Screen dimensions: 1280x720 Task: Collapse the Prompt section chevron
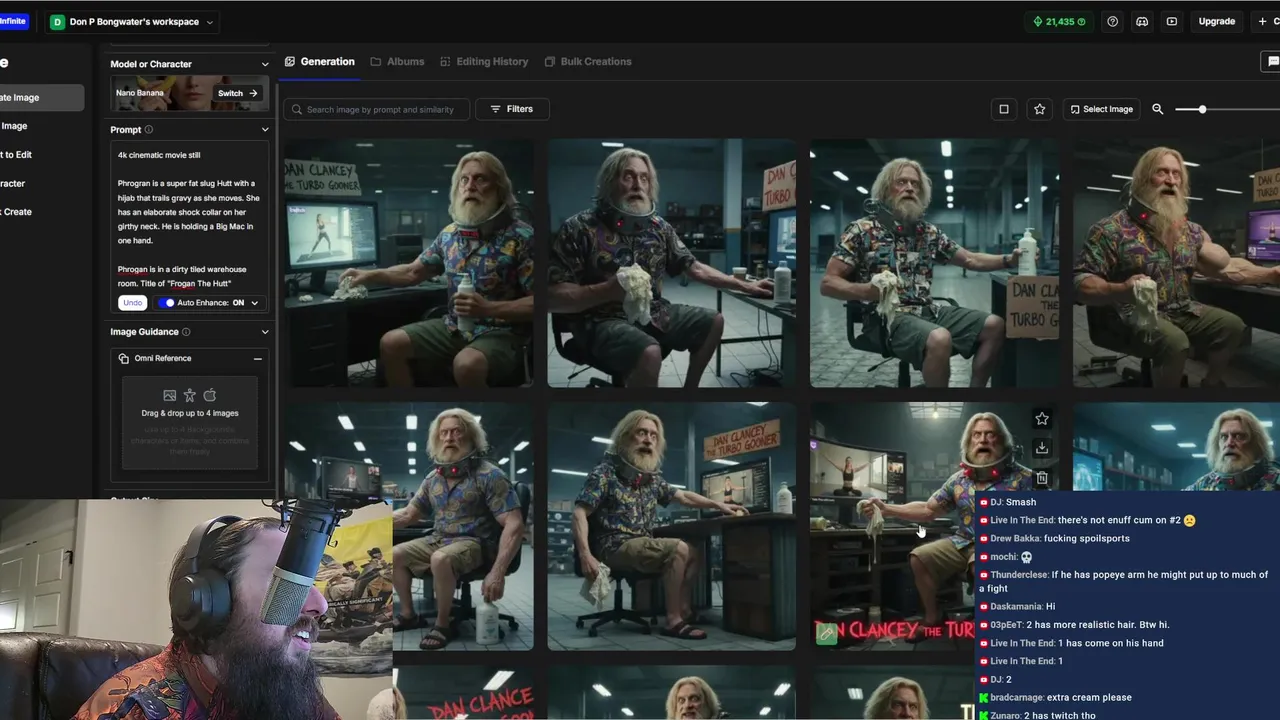pyautogui.click(x=265, y=129)
